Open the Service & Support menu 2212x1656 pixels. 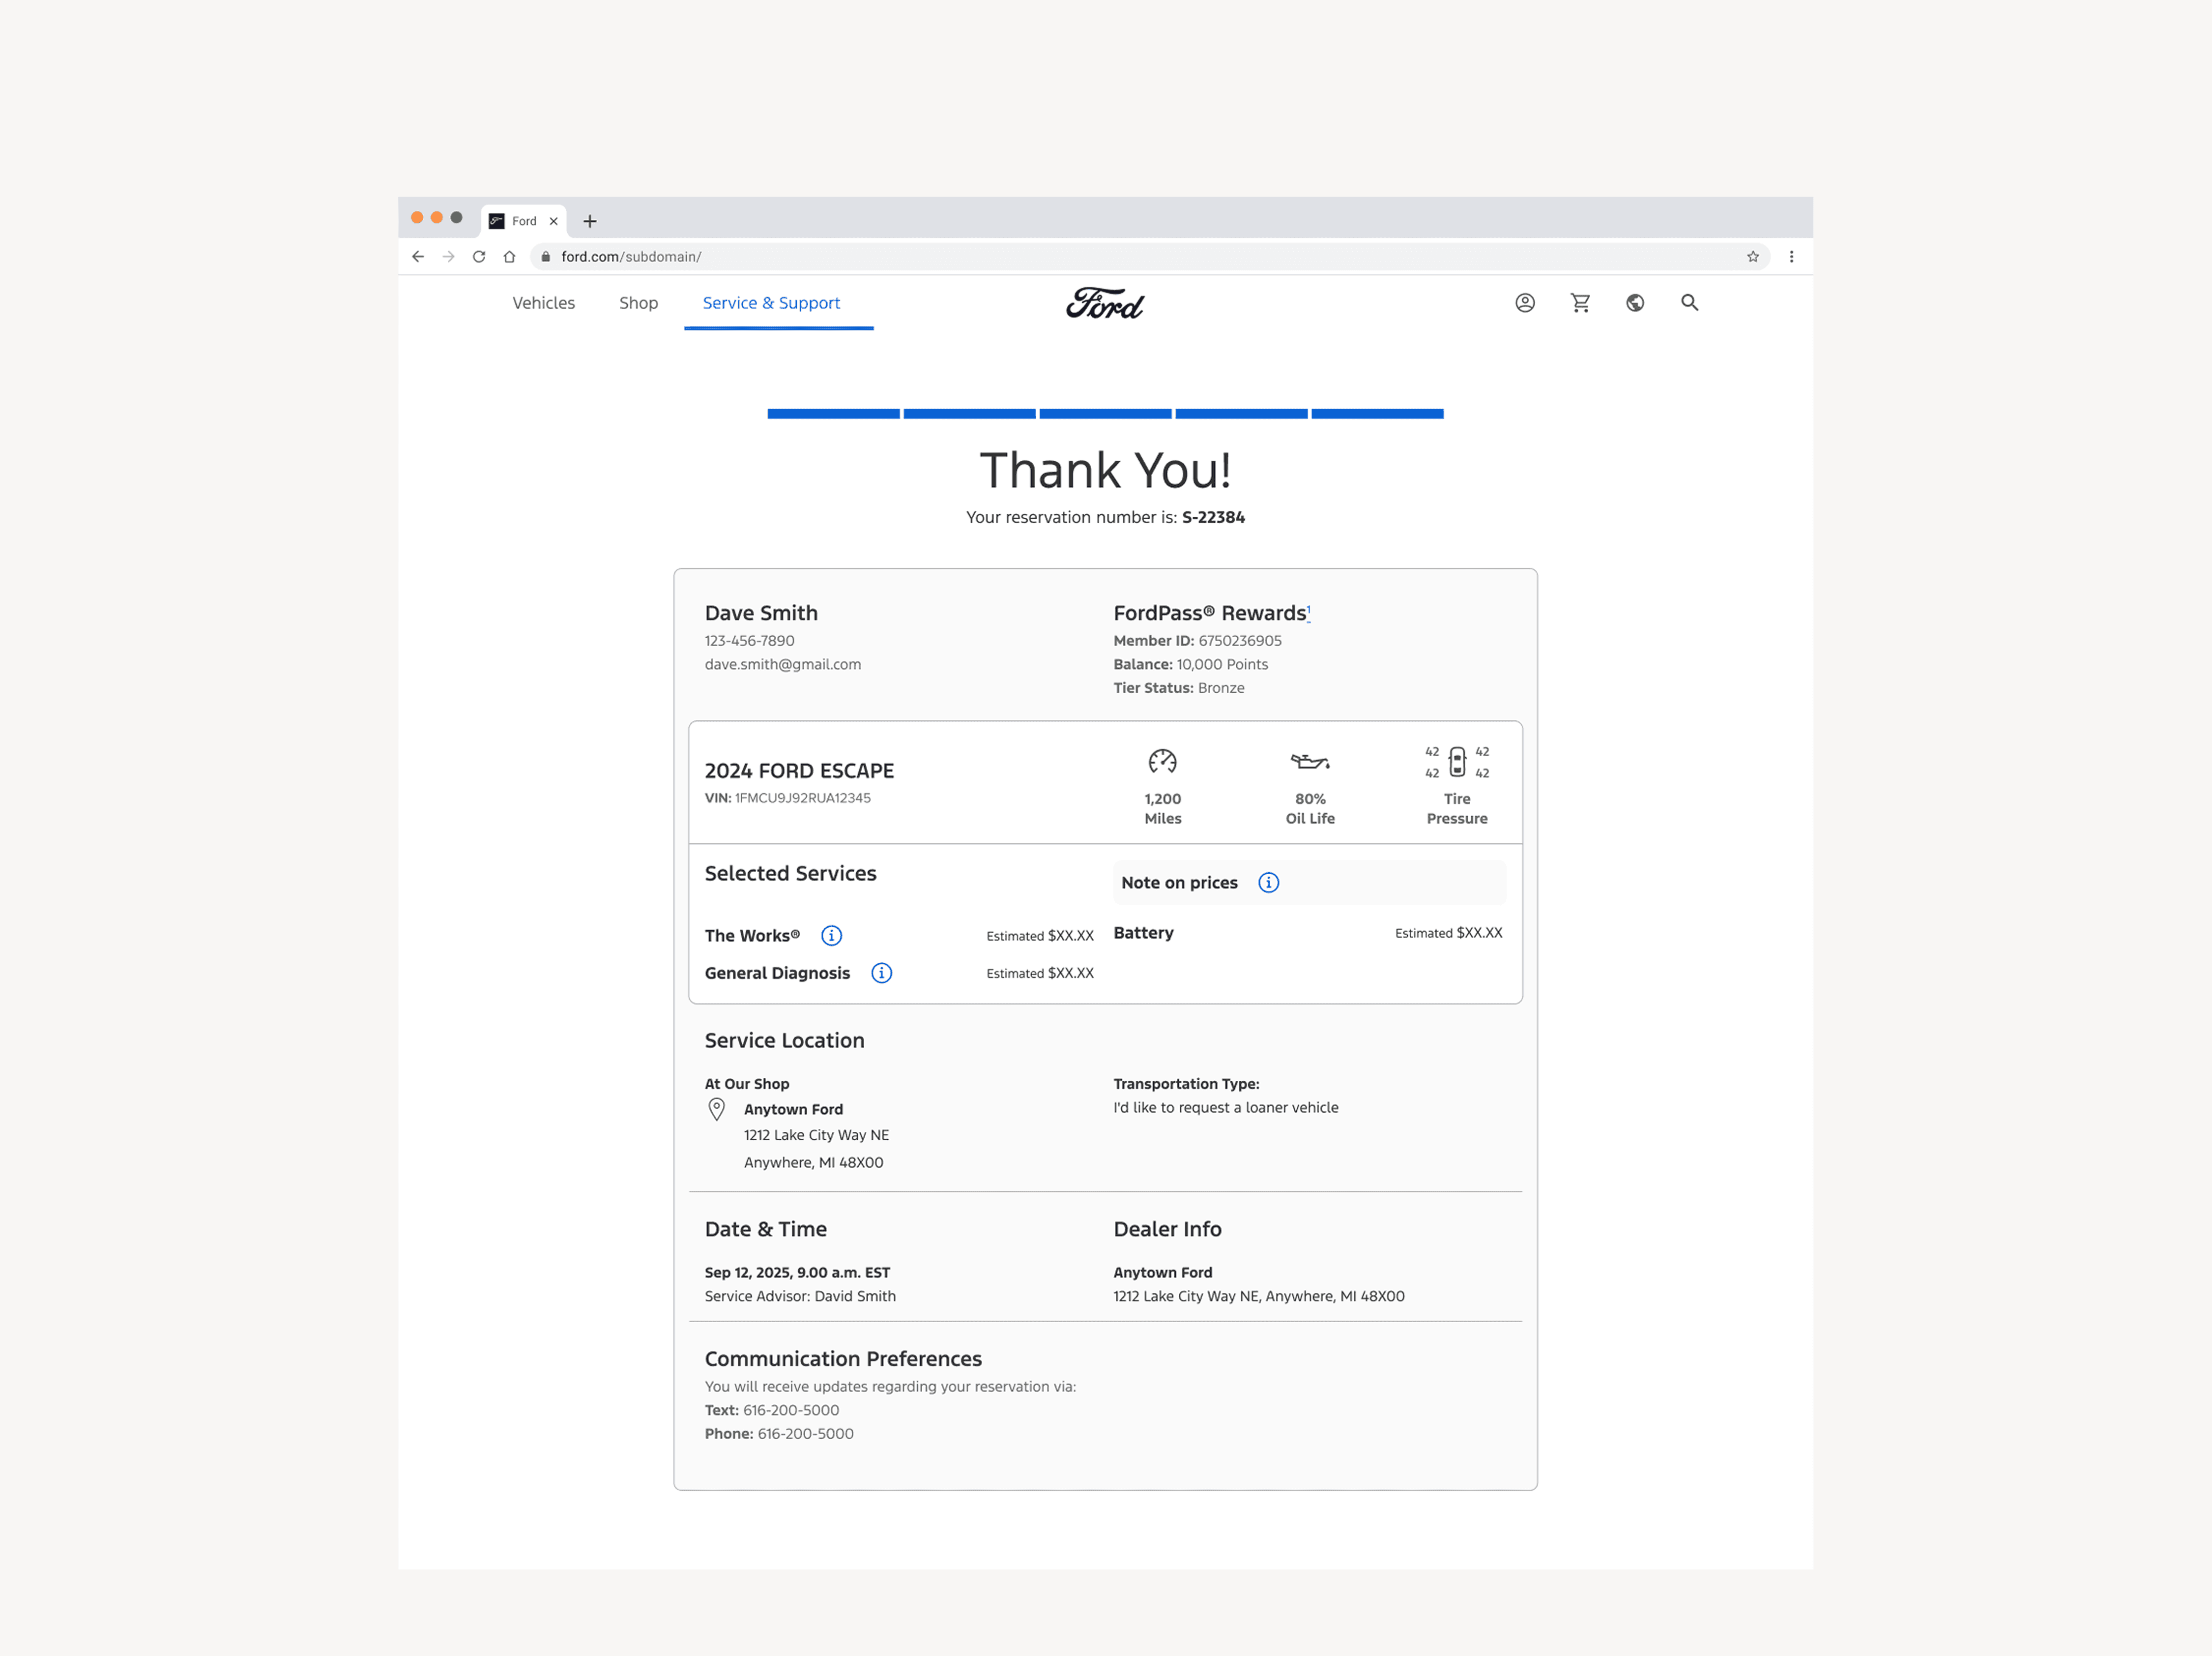[771, 303]
